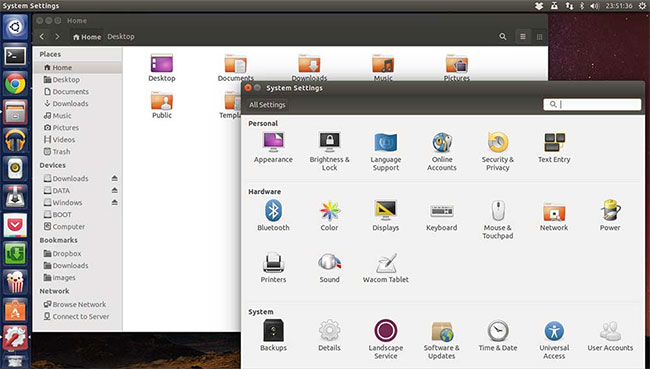The image size is (650, 369).
Task: Click Home in the file manager path bar
Action: point(87,37)
